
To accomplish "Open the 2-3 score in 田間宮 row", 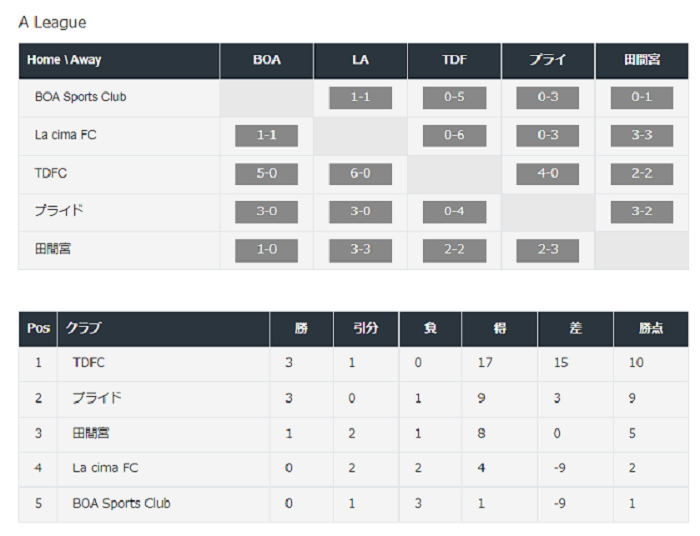I will 548,250.
